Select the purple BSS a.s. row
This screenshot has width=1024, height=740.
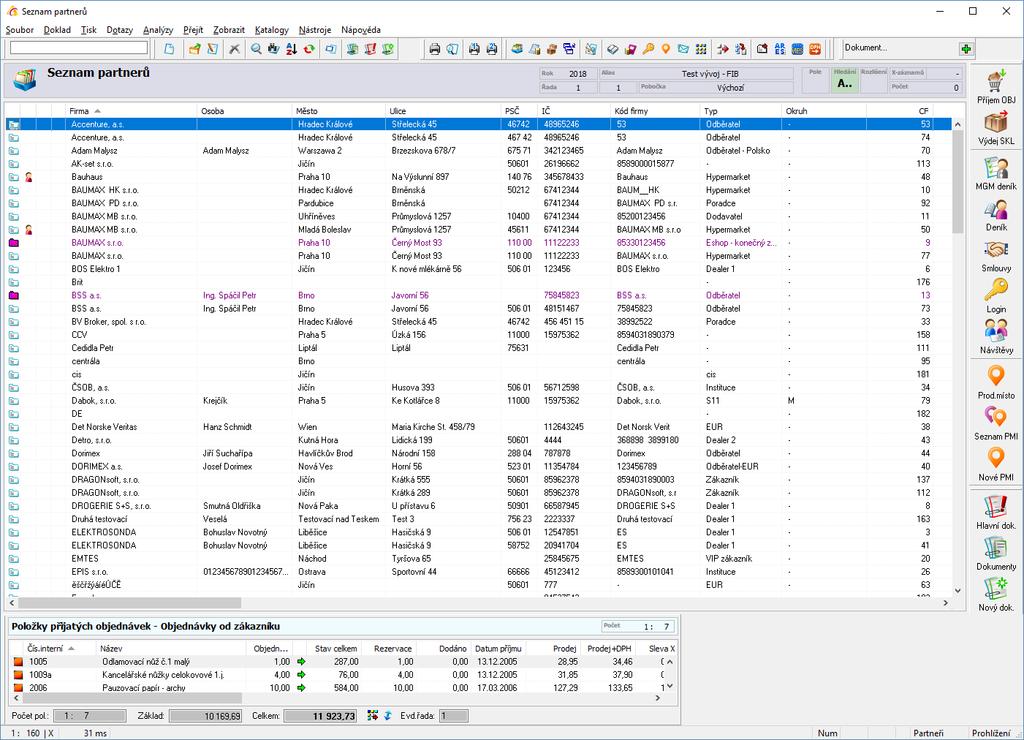(x=478, y=295)
